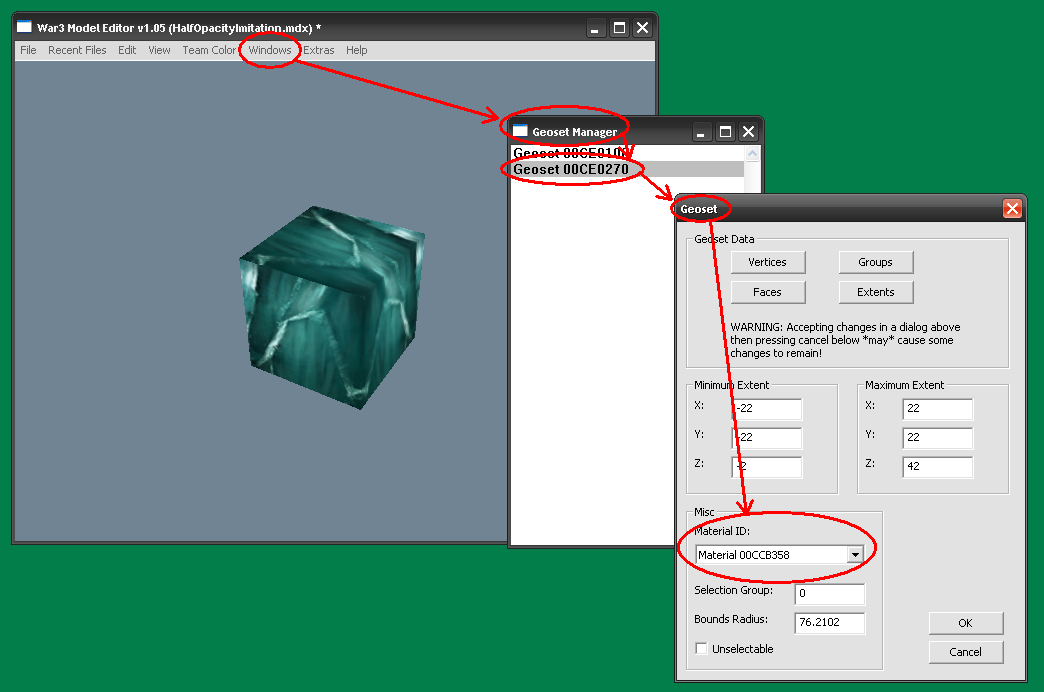
Task: Click the textured cube in the viewport
Action: [332, 306]
